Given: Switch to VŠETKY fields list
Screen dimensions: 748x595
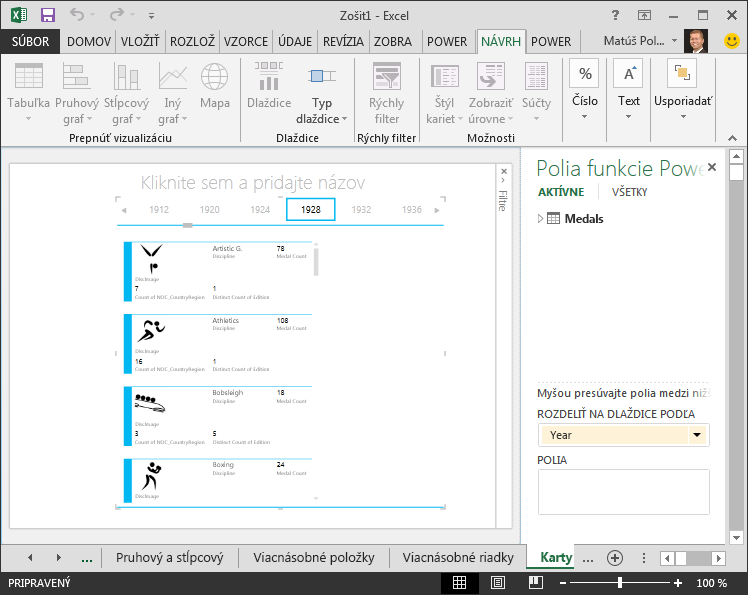Looking at the screenshot, I should 629,192.
